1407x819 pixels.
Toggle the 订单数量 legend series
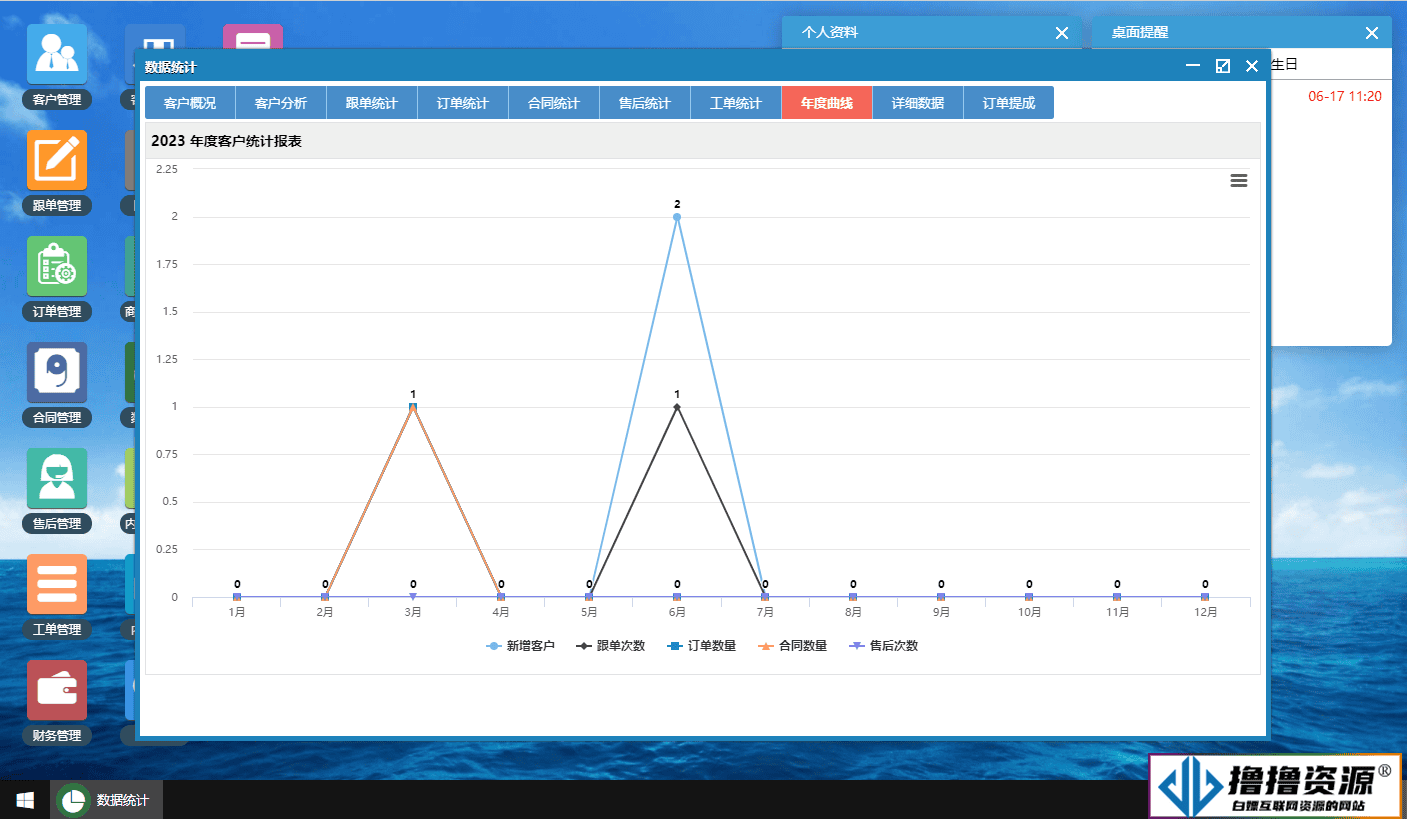pos(702,646)
